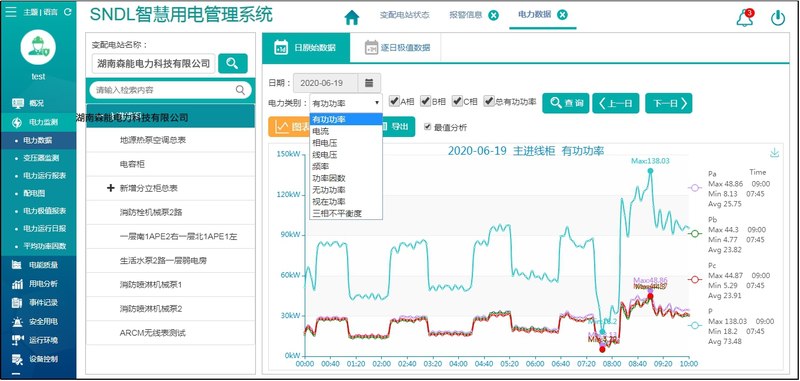The width and height of the screenshot is (800, 381).
Task: Click the 查询 query button
Action: [565, 103]
